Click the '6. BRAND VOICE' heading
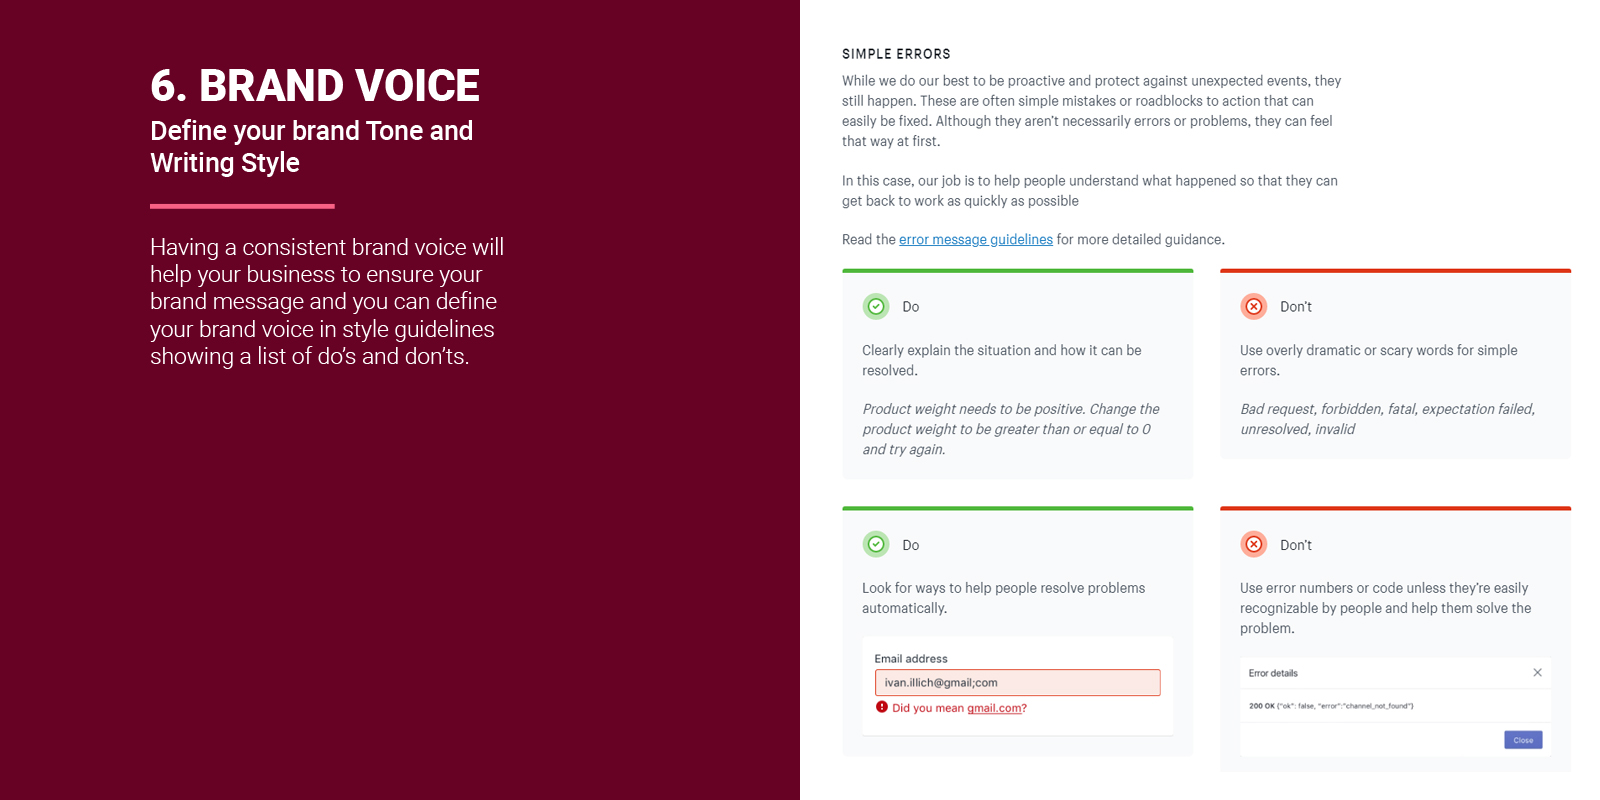The width and height of the screenshot is (1600, 800). pos(314,86)
